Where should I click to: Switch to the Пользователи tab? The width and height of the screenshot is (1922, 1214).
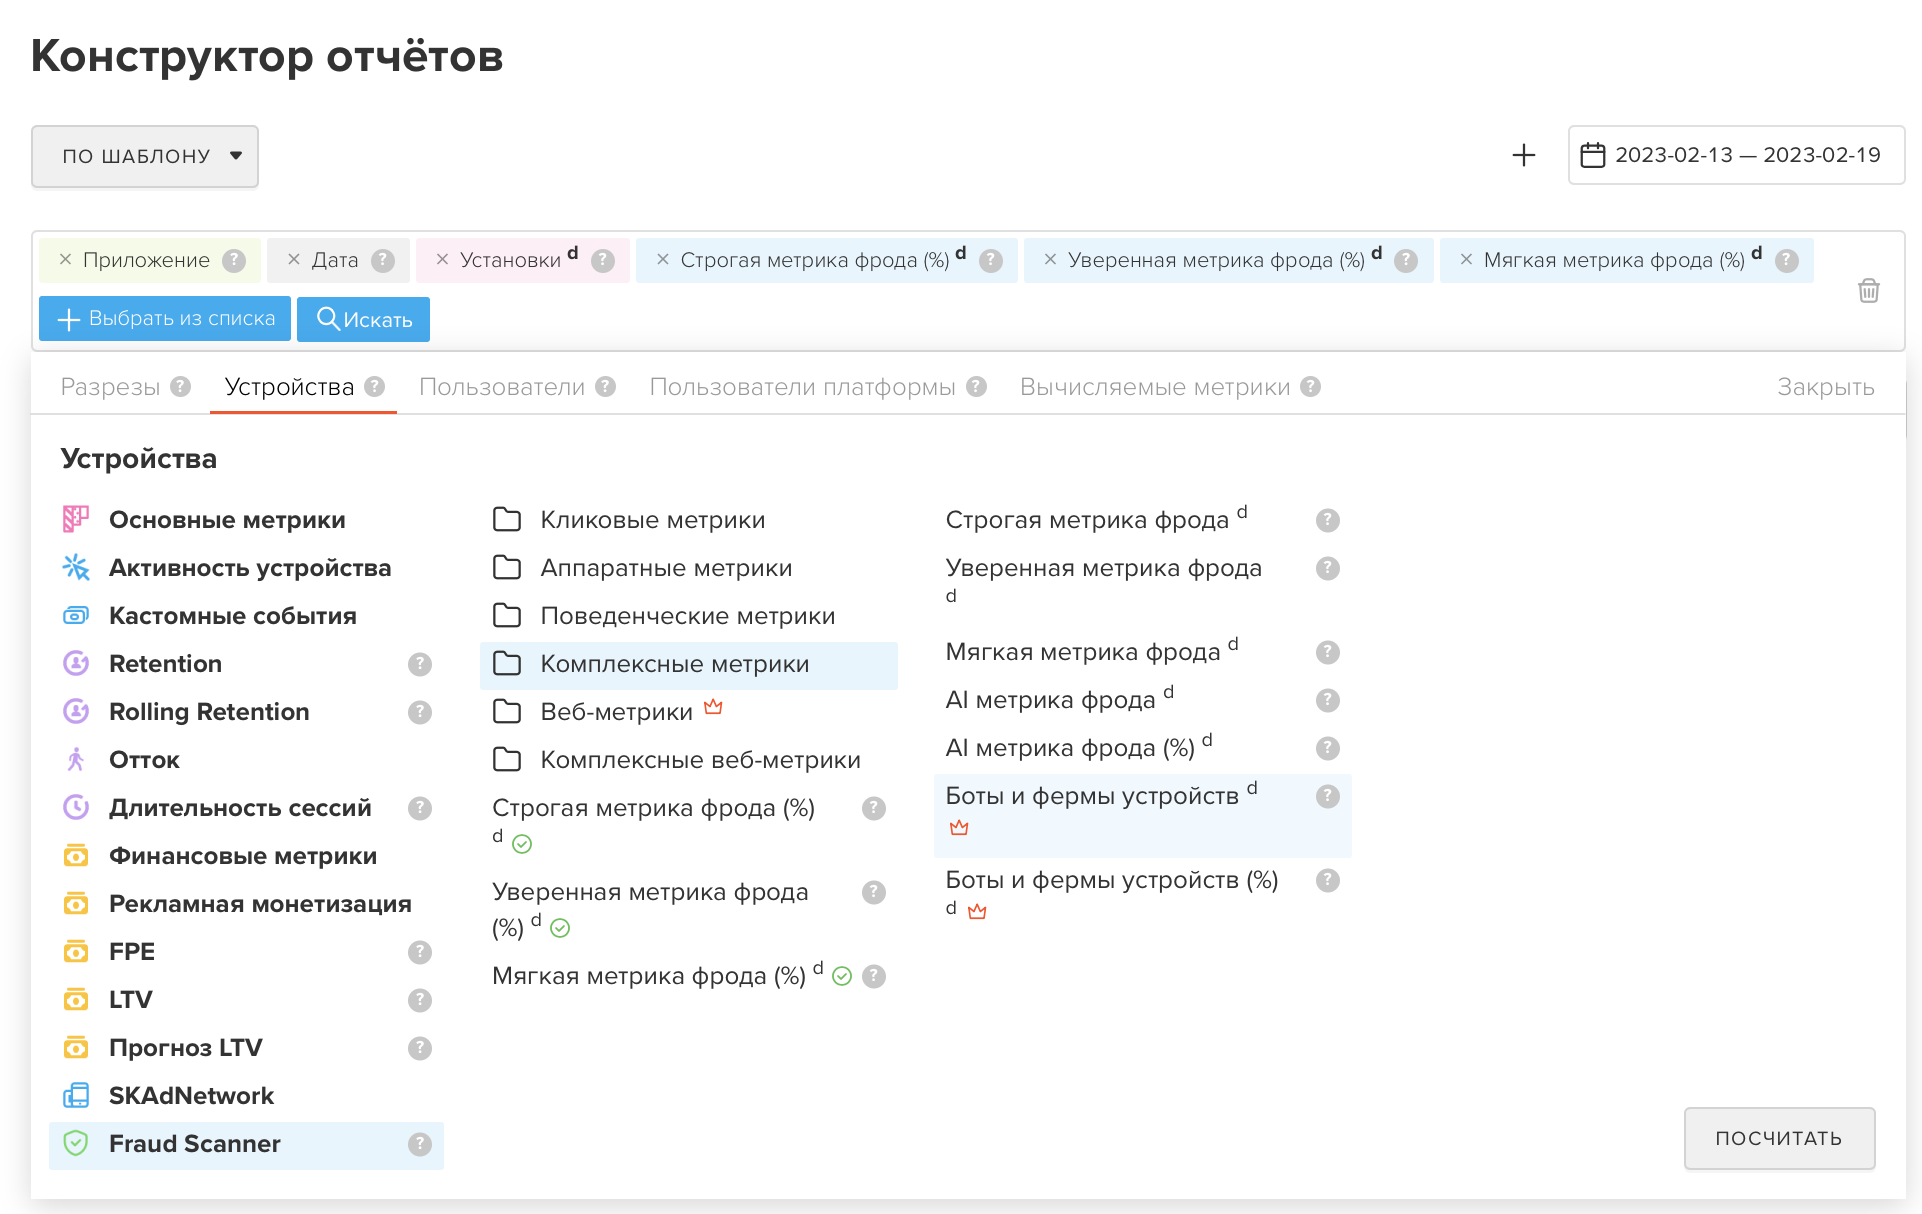[x=502, y=387]
